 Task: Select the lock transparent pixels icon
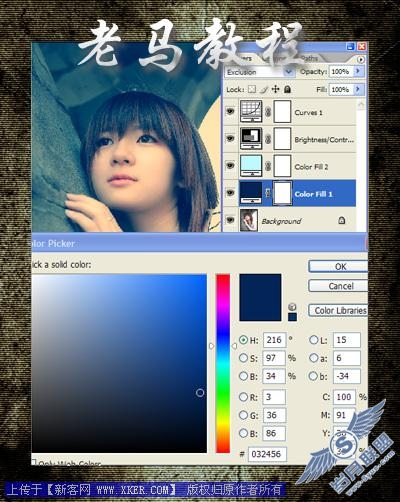(252, 89)
